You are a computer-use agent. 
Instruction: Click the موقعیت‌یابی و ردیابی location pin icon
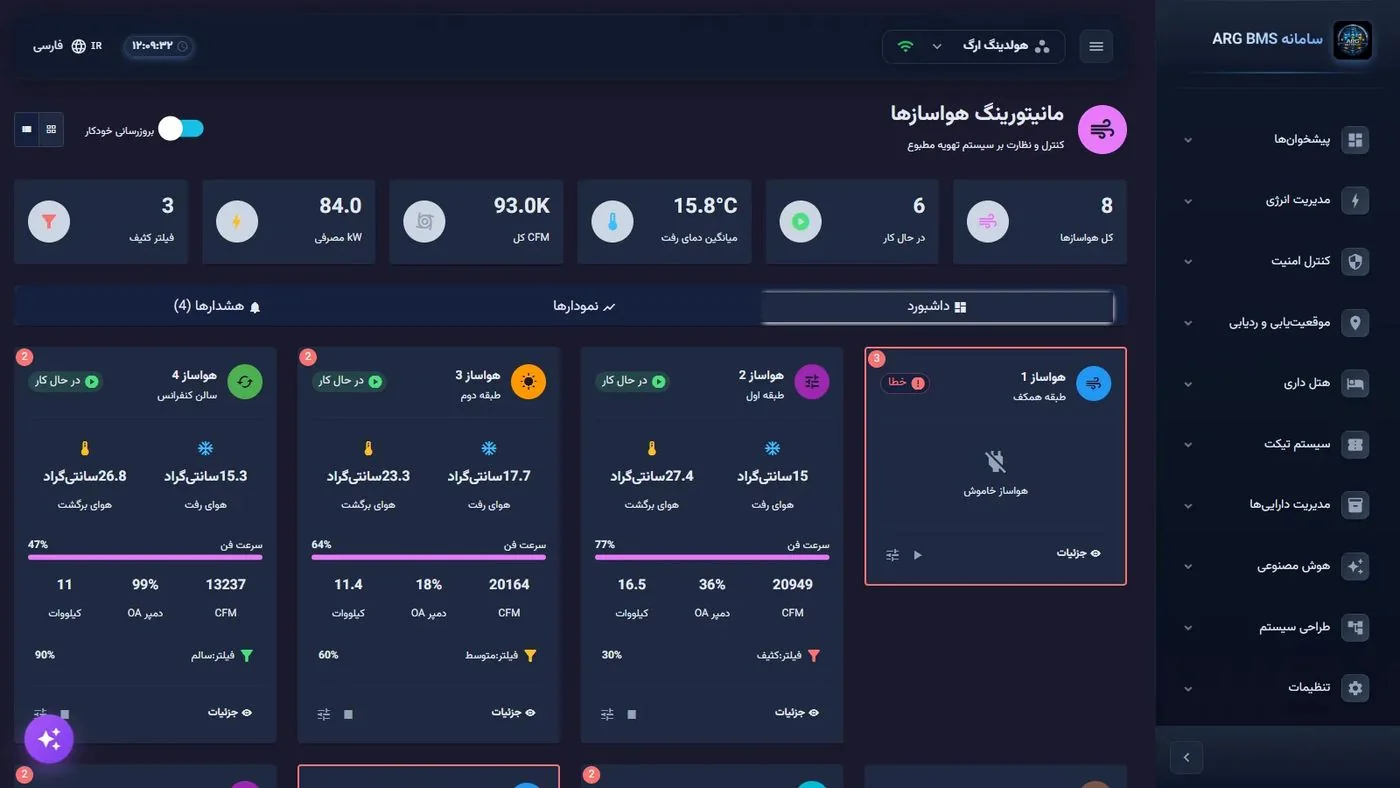[x=1355, y=323]
